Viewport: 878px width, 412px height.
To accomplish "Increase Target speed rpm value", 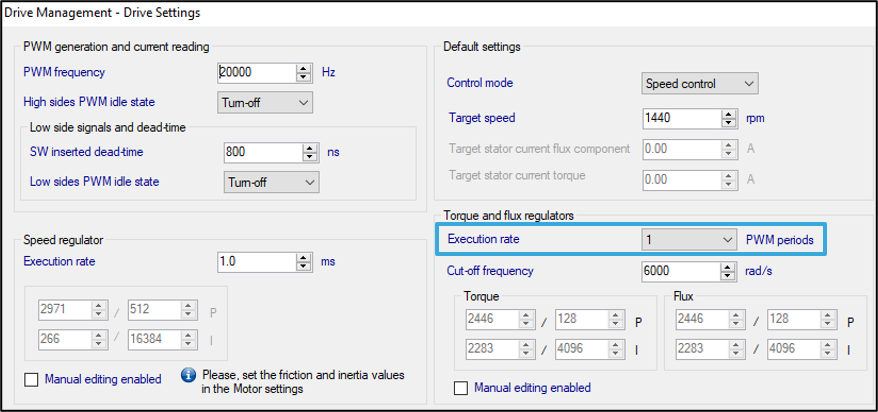I will pos(728,114).
